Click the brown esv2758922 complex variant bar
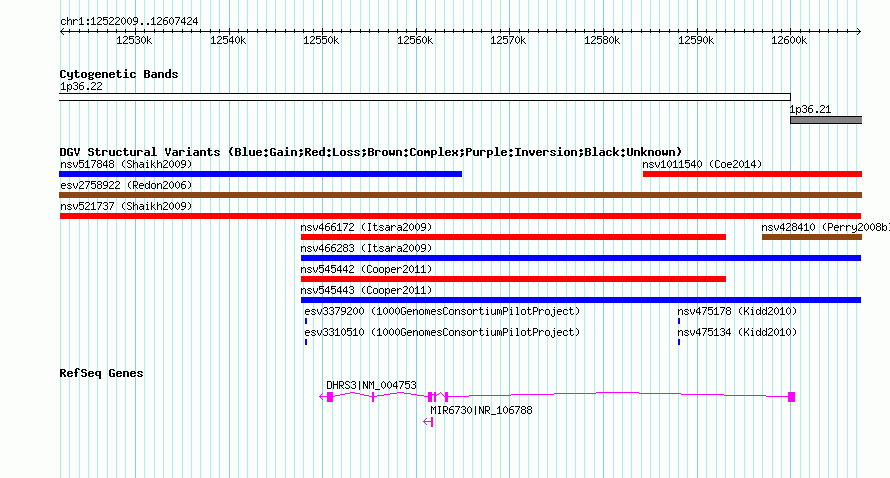The width and height of the screenshot is (890, 478). click(461, 195)
